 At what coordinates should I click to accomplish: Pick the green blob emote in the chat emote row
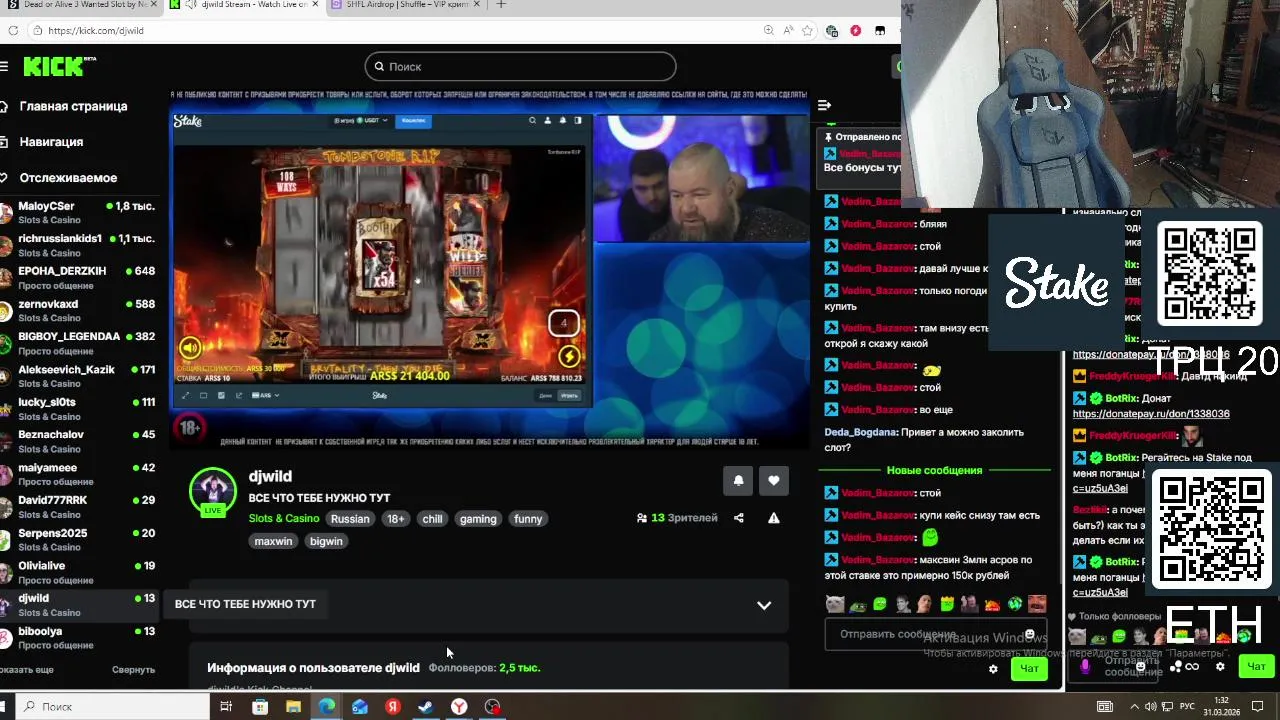coord(880,604)
